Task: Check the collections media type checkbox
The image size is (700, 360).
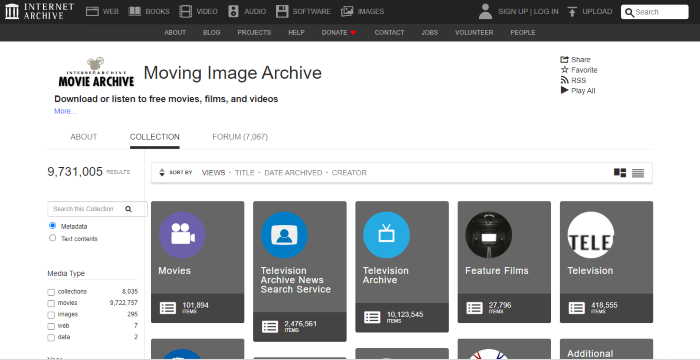Action: 51,292
